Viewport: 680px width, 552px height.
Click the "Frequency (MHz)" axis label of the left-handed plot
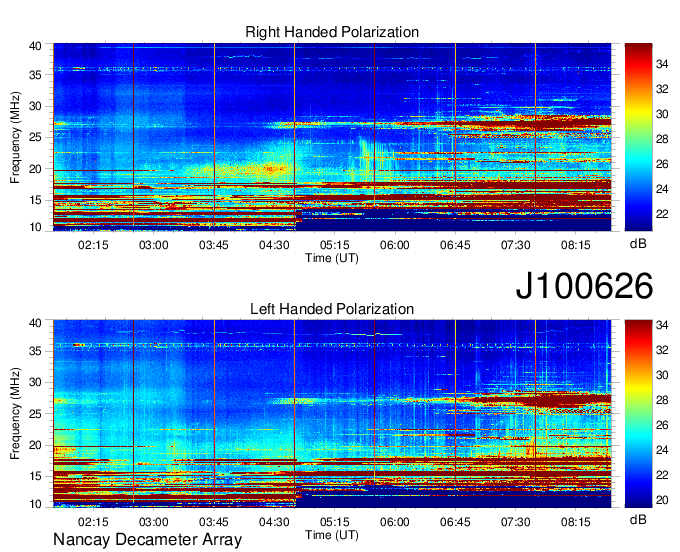tap(15, 413)
